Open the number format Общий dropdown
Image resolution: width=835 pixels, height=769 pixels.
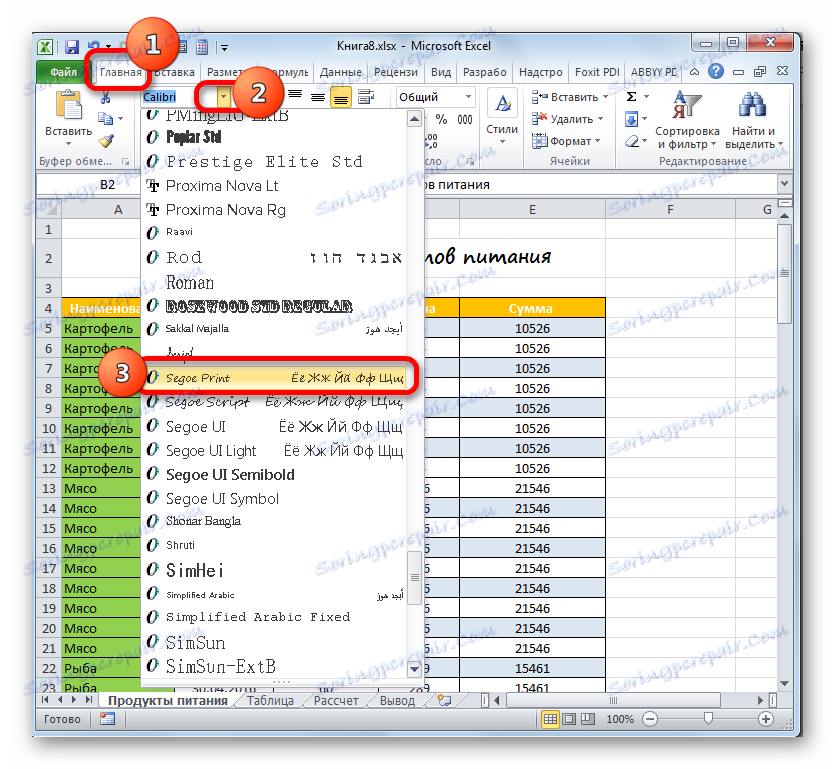click(468, 97)
